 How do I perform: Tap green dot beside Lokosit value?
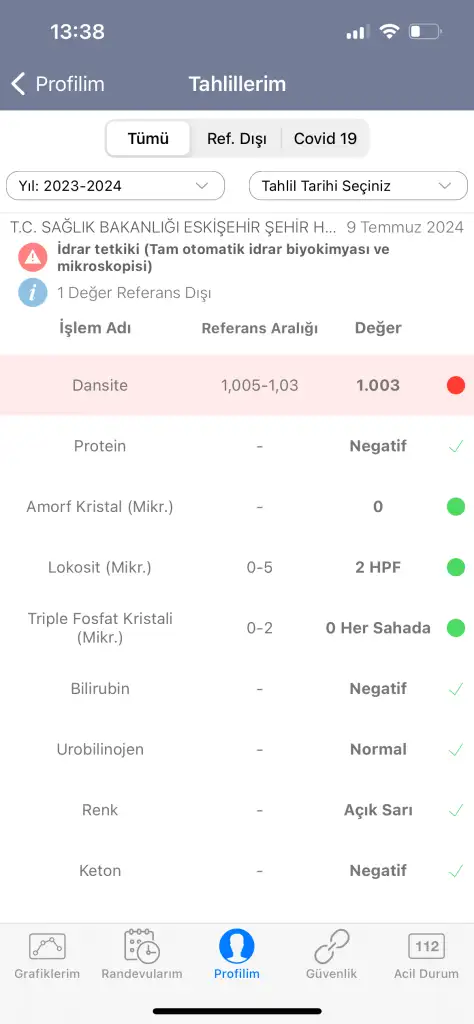(x=456, y=567)
